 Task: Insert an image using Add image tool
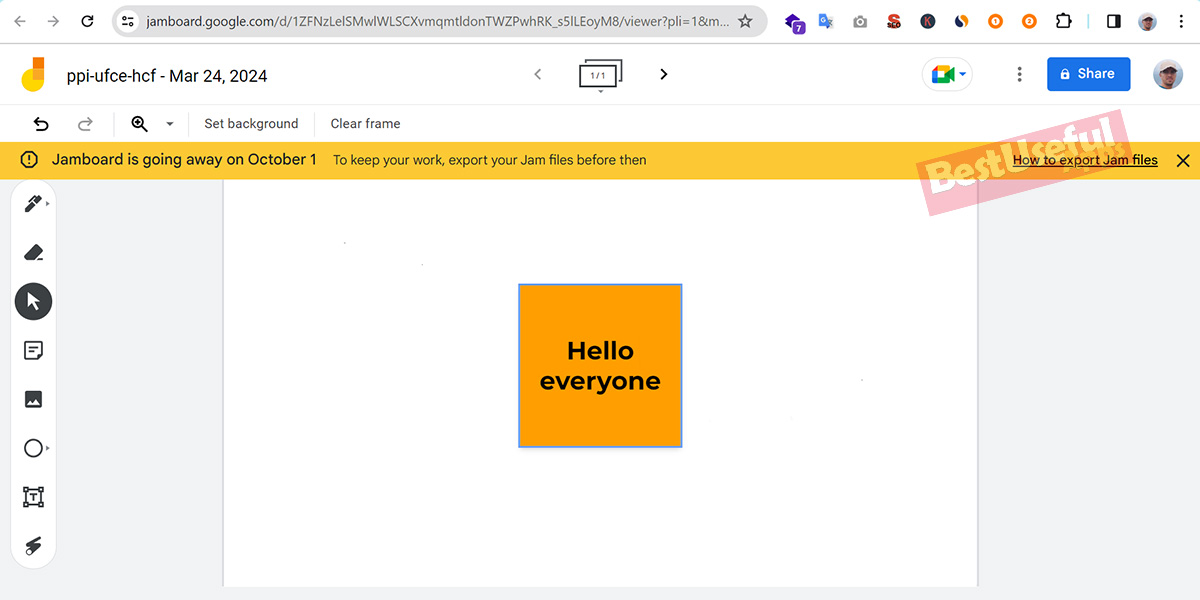33,399
